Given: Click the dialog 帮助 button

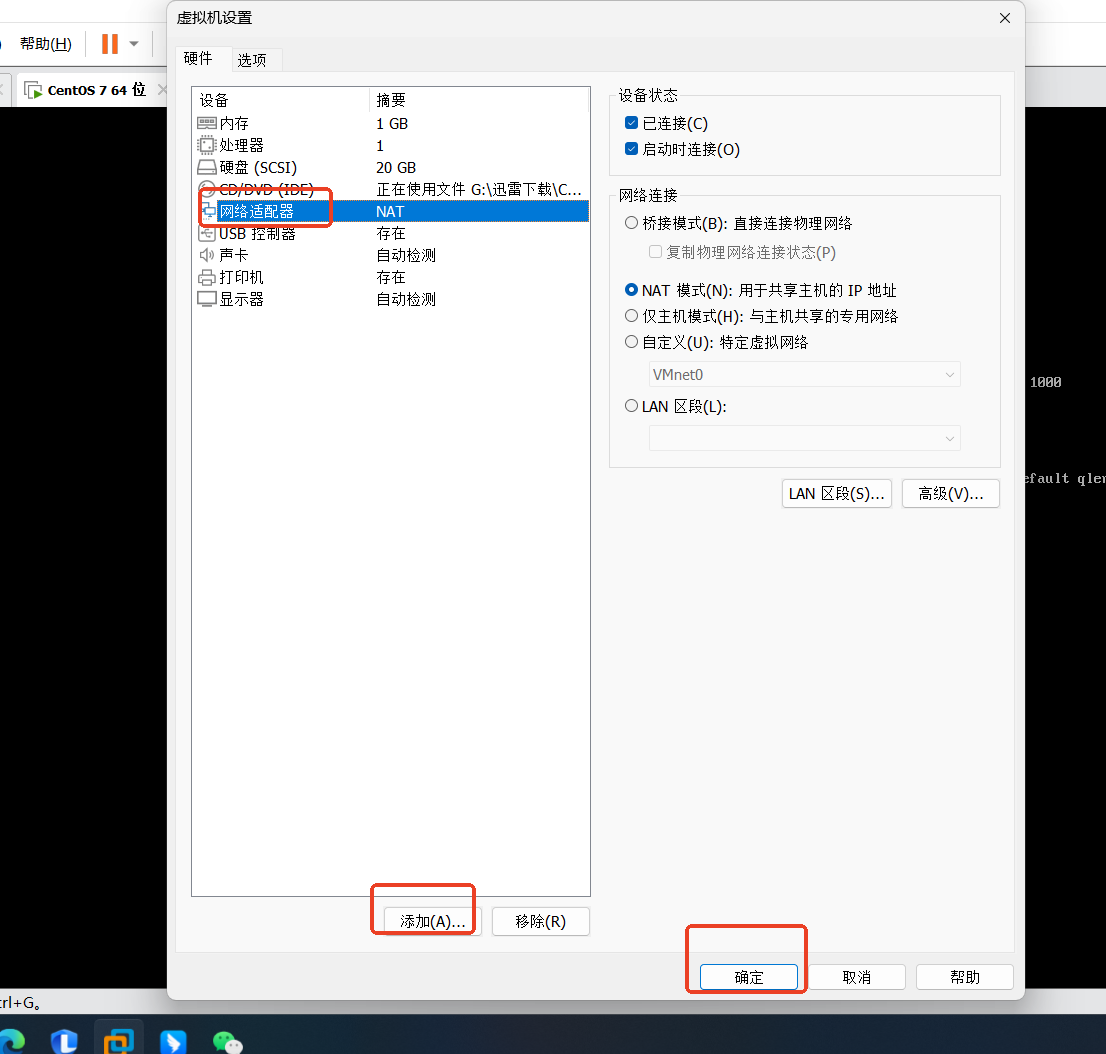Looking at the screenshot, I should 964,977.
